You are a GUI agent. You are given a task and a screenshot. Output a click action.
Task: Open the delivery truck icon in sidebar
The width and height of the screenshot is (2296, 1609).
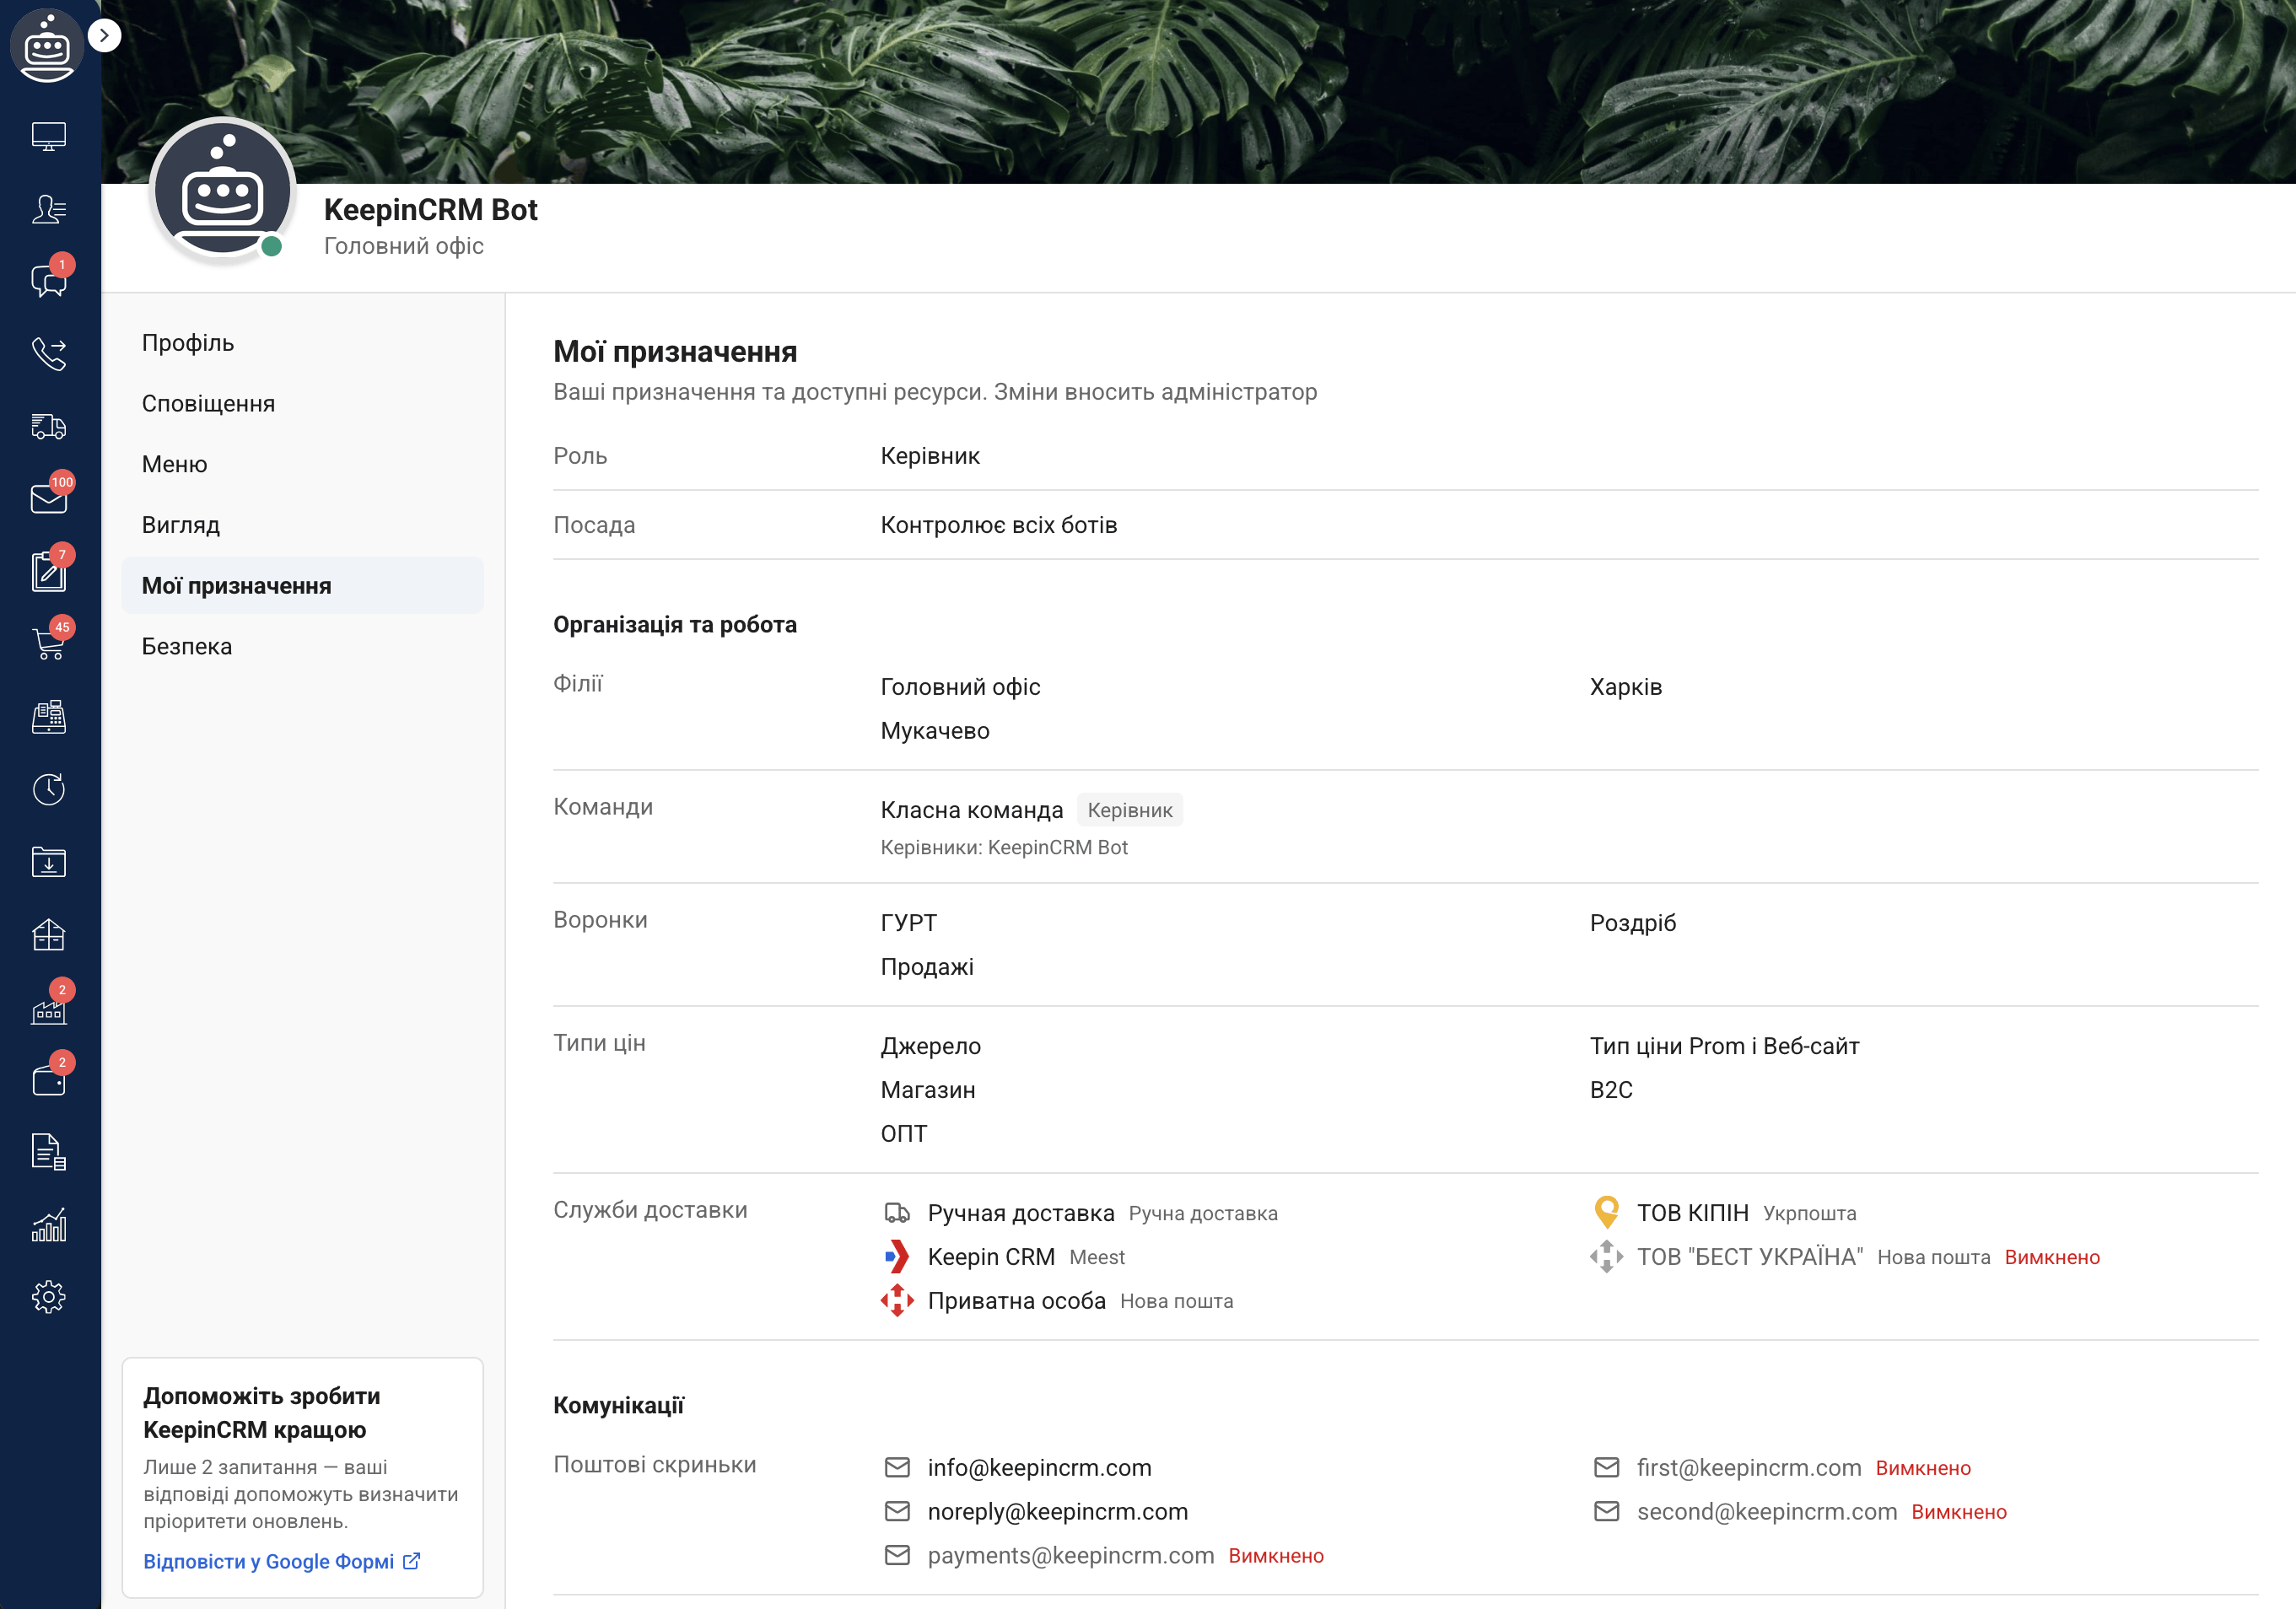[48, 427]
